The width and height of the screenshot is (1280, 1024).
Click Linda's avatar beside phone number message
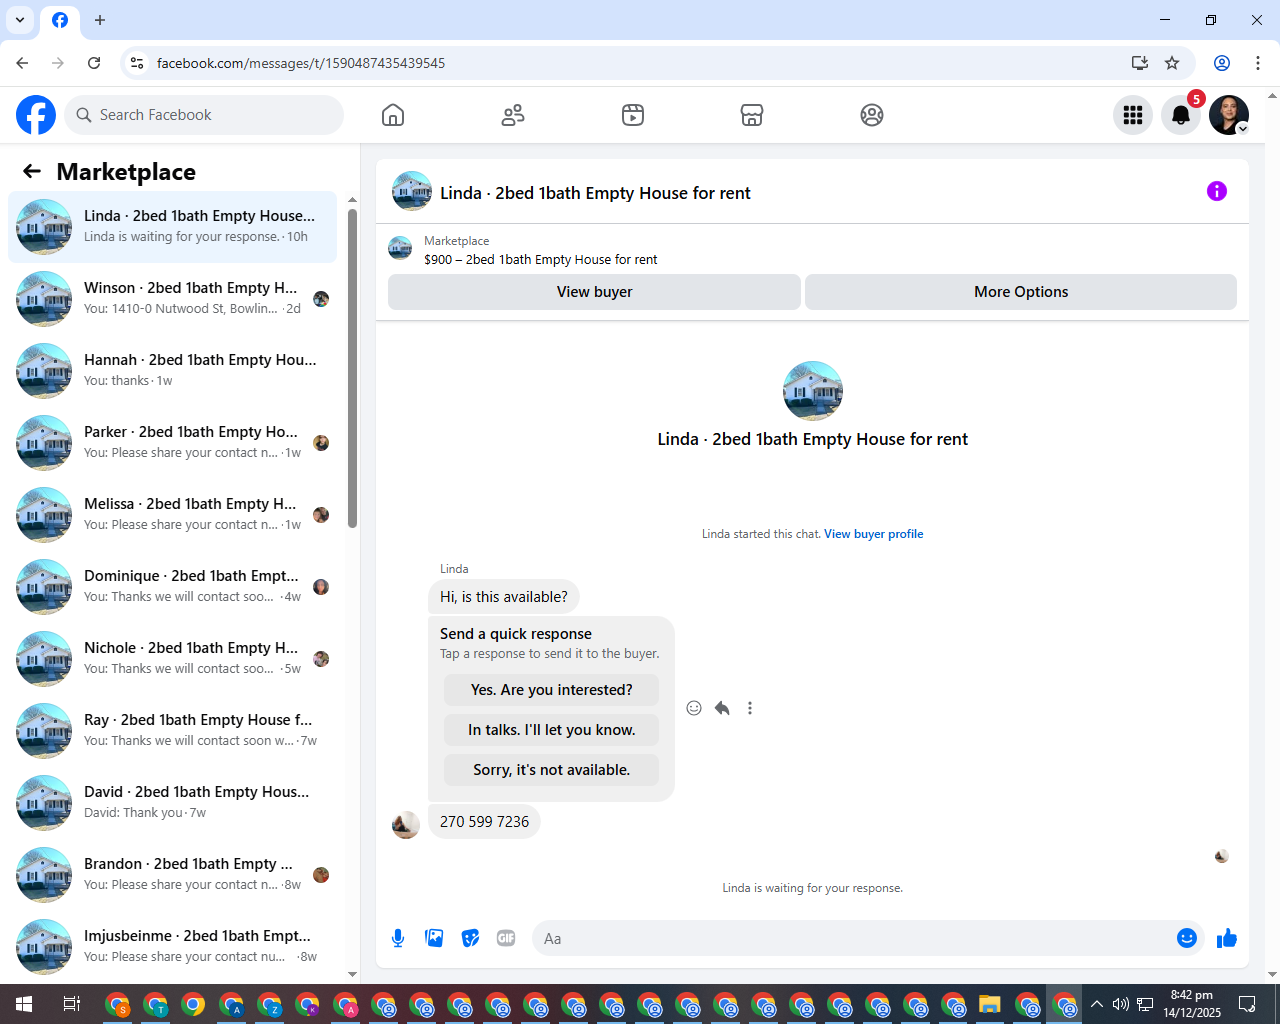click(x=405, y=825)
